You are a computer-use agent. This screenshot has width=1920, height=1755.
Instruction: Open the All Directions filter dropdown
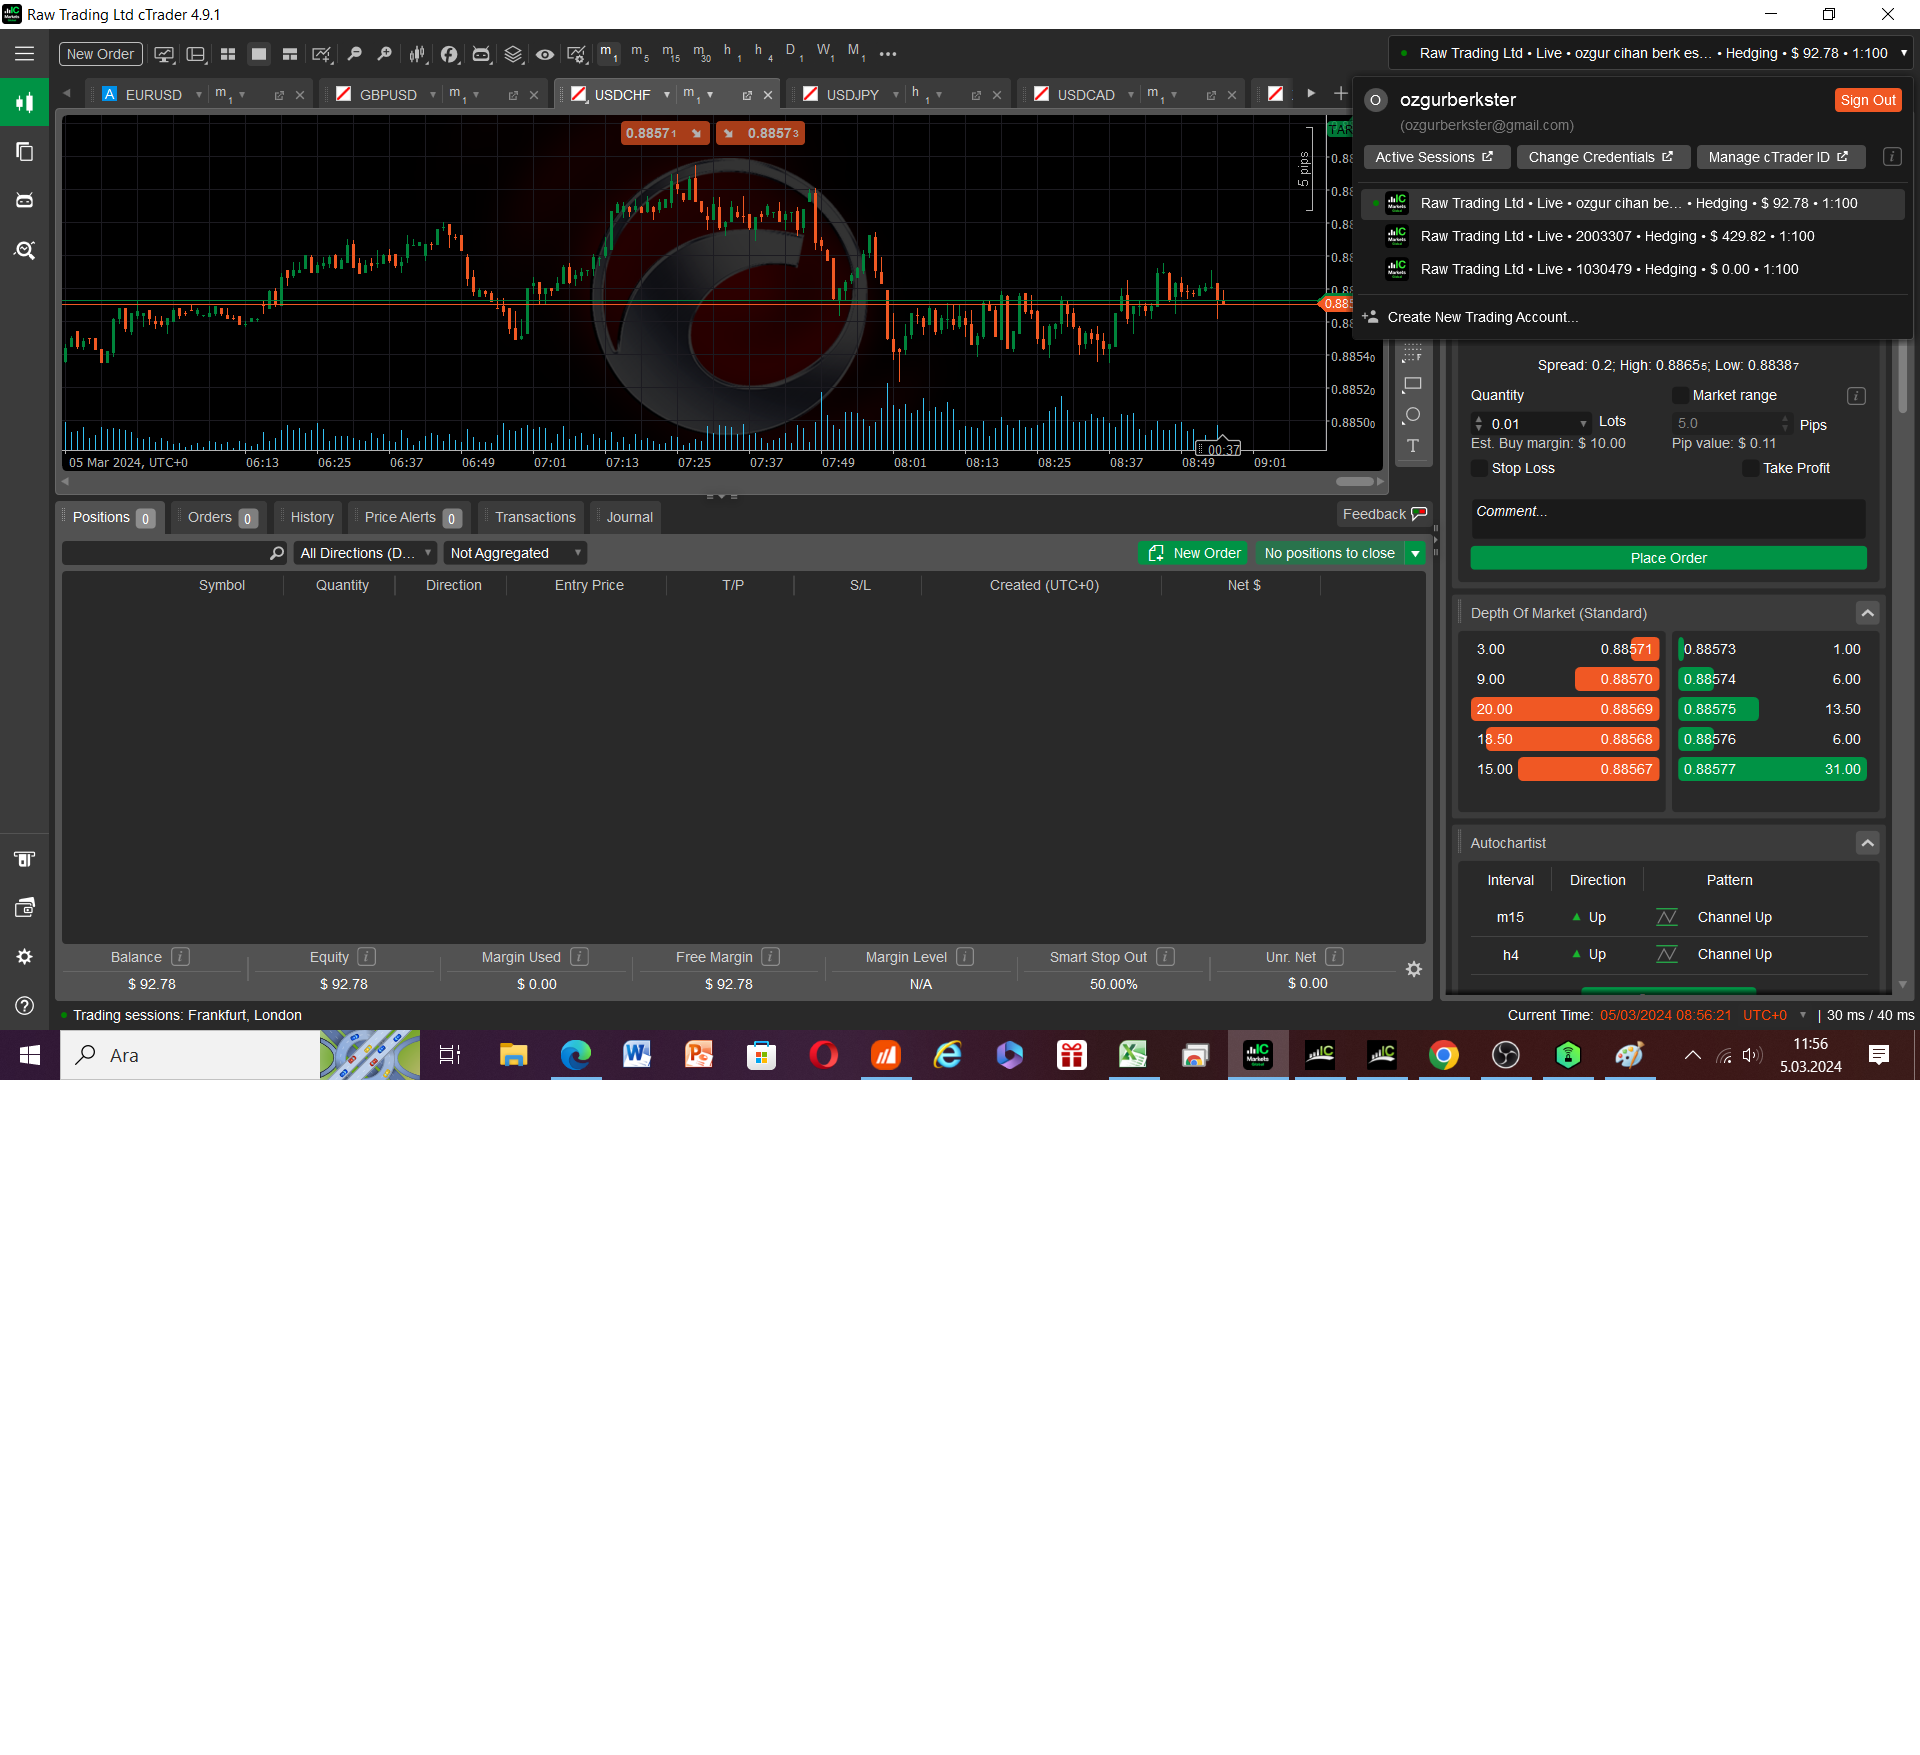tap(365, 553)
